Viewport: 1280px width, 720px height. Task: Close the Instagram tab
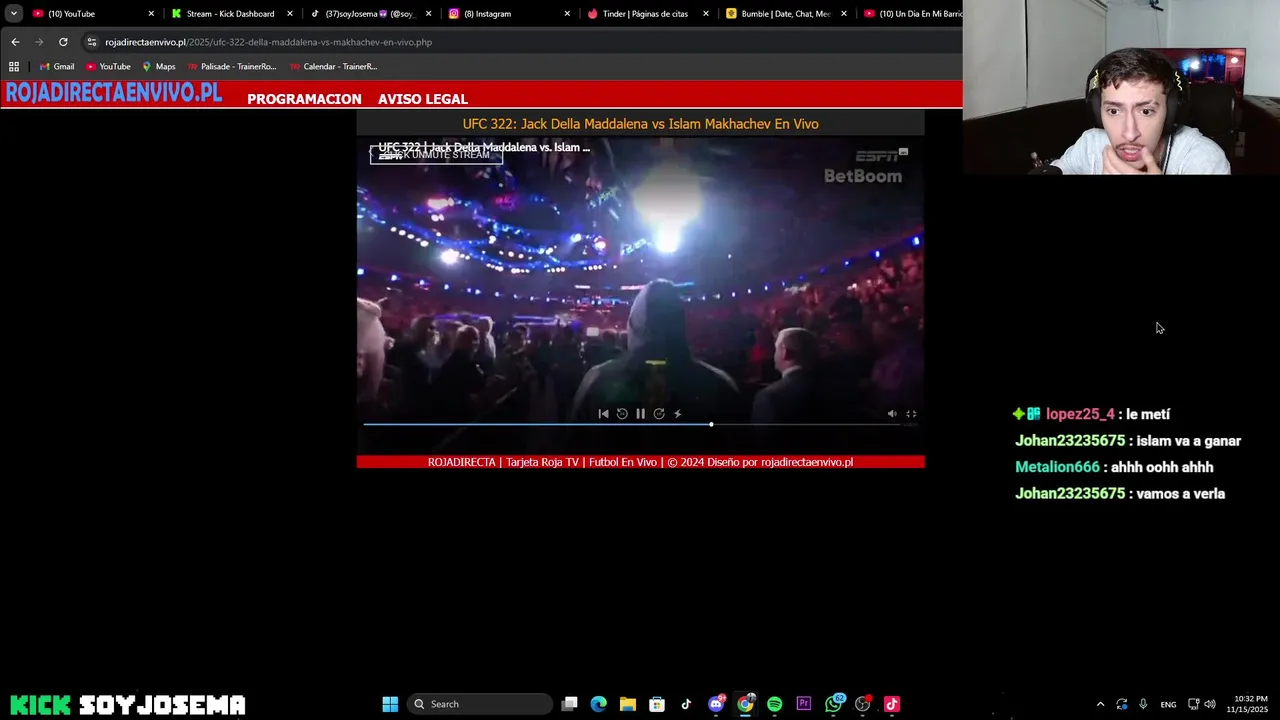(x=567, y=14)
